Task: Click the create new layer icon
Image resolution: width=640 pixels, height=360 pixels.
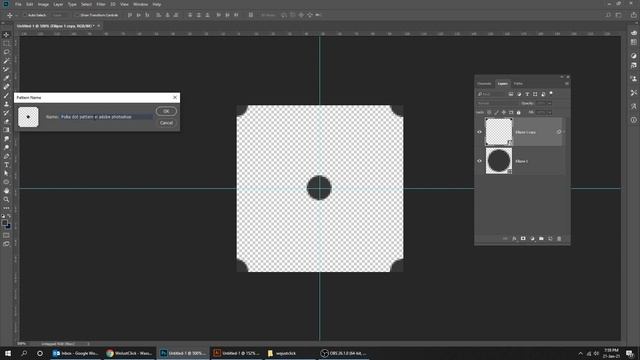Action: (x=550, y=238)
